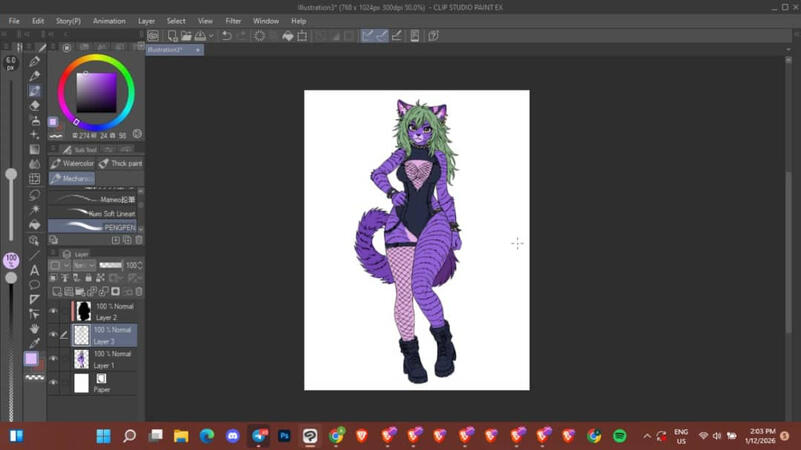Select the Thick paint sub tool group

(x=120, y=163)
